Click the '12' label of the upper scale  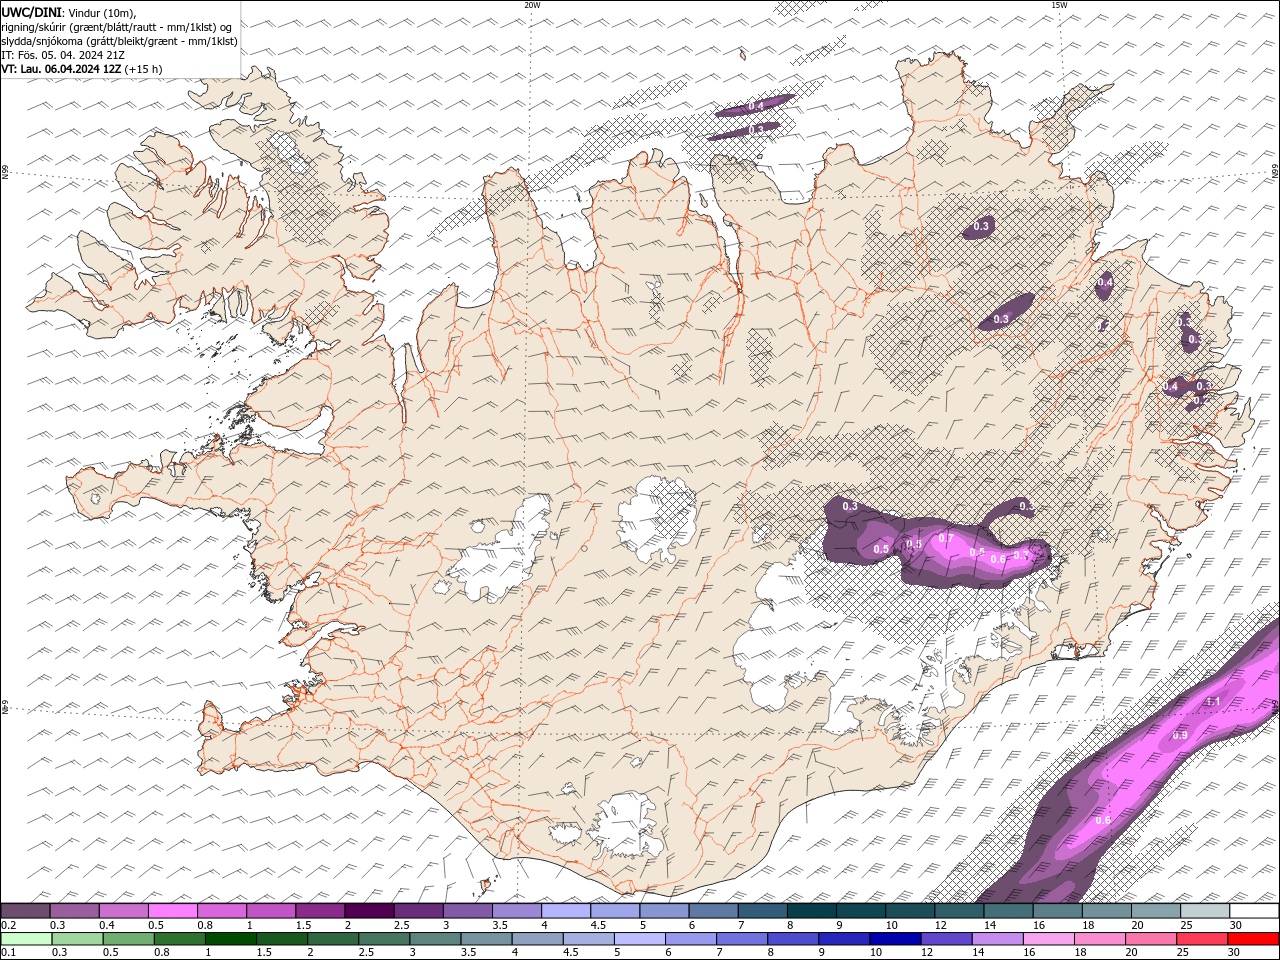tap(941, 925)
